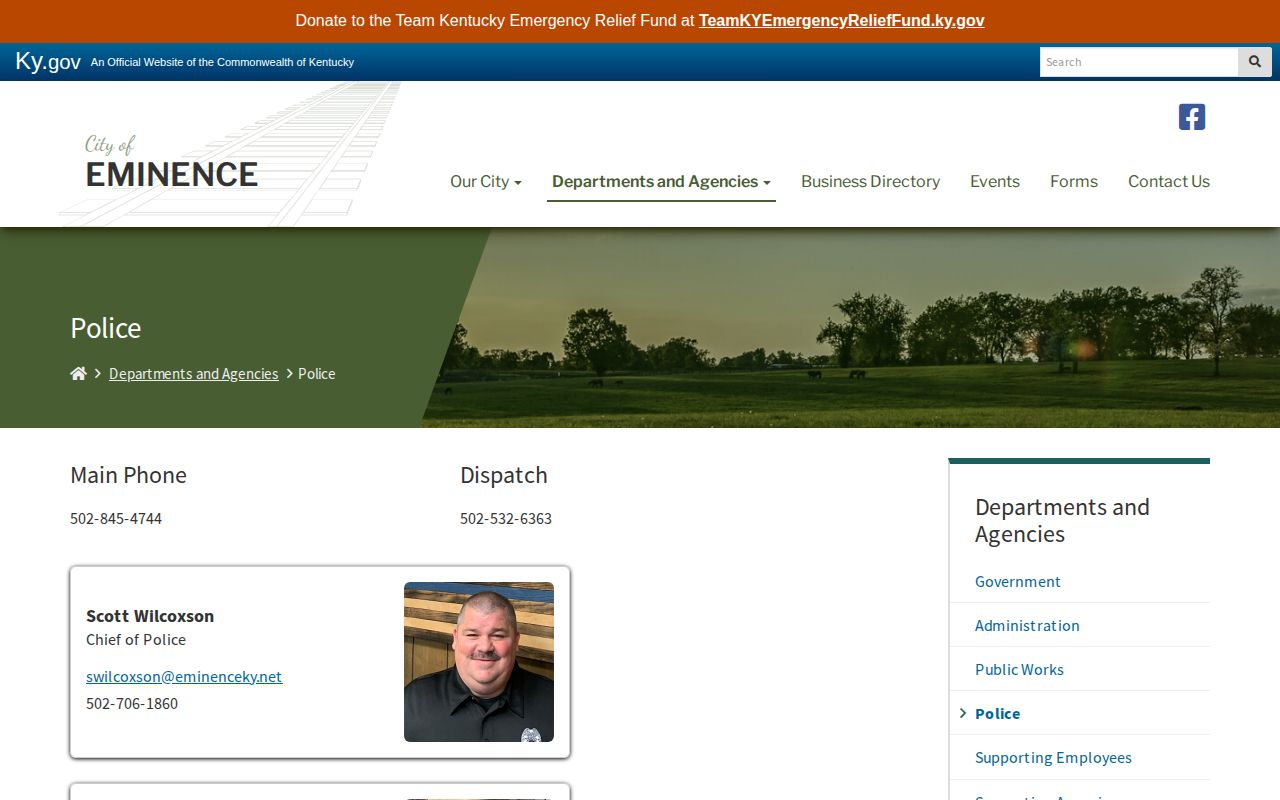1280x800 pixels.
Task: Click chief's phone 502-706-1860
Action: [132, 703]
